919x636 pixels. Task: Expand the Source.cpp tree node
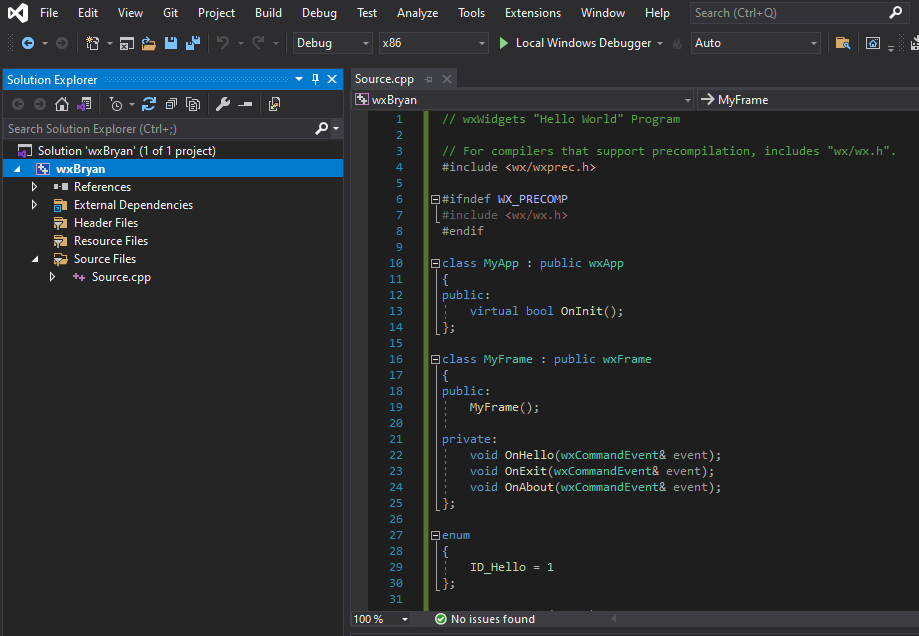pos(52,277)
